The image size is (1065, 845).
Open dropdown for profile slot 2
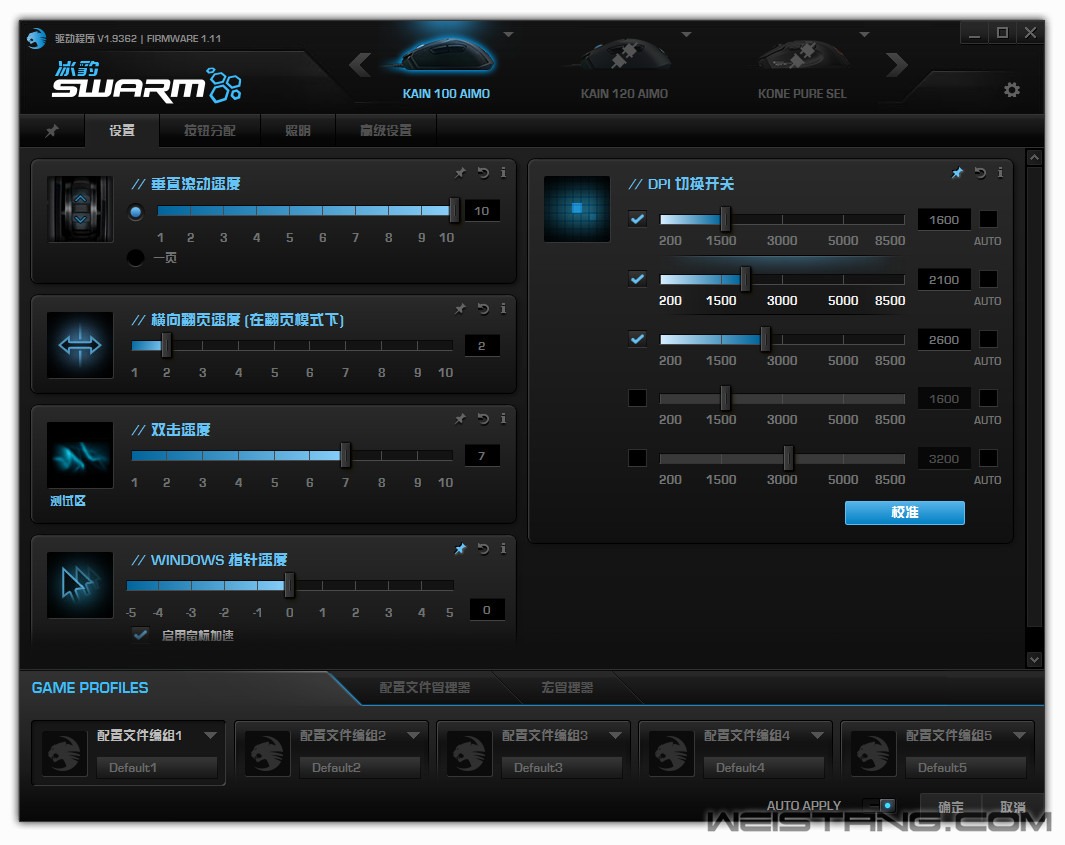tap(413, 735)
